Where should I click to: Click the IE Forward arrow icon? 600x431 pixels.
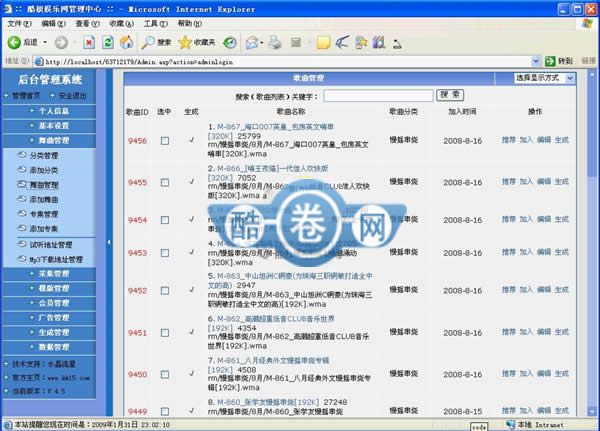pos(61,42)
